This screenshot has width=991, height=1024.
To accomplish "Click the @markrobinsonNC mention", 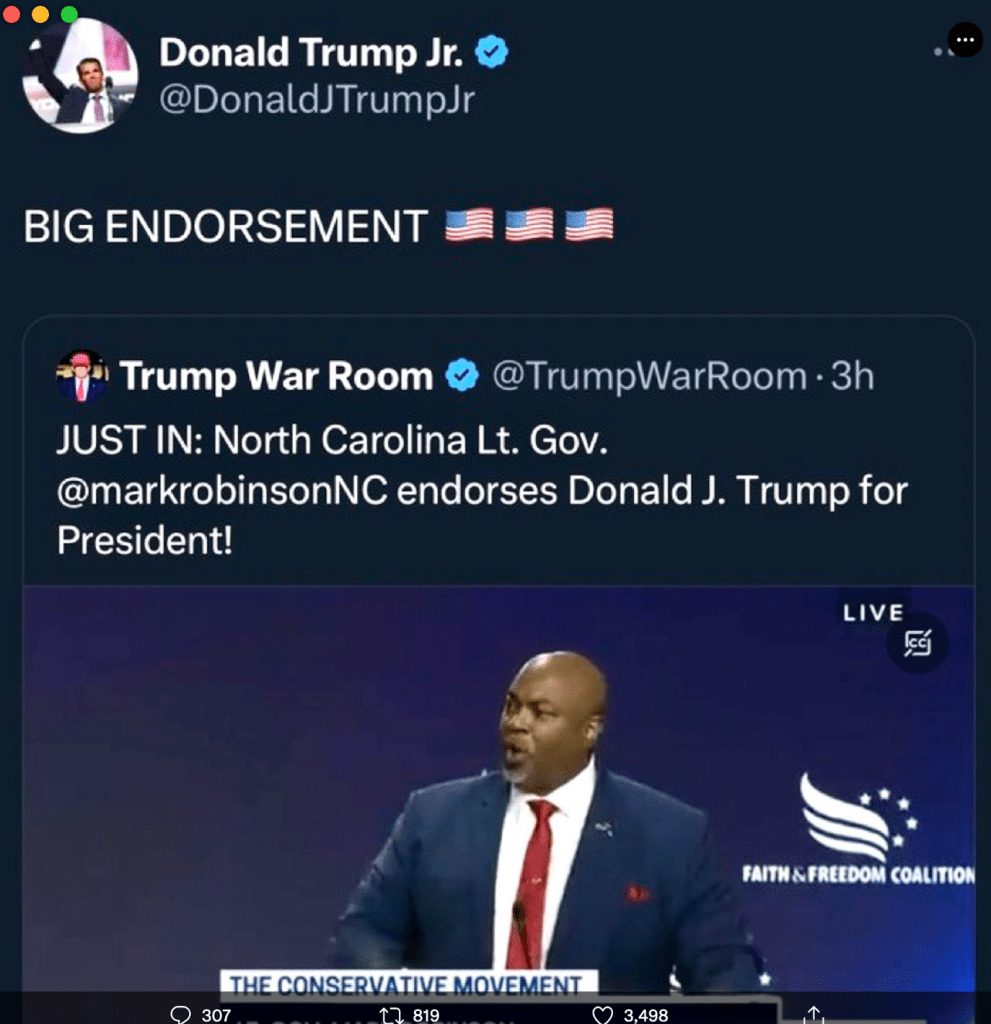I will point(222,491).
